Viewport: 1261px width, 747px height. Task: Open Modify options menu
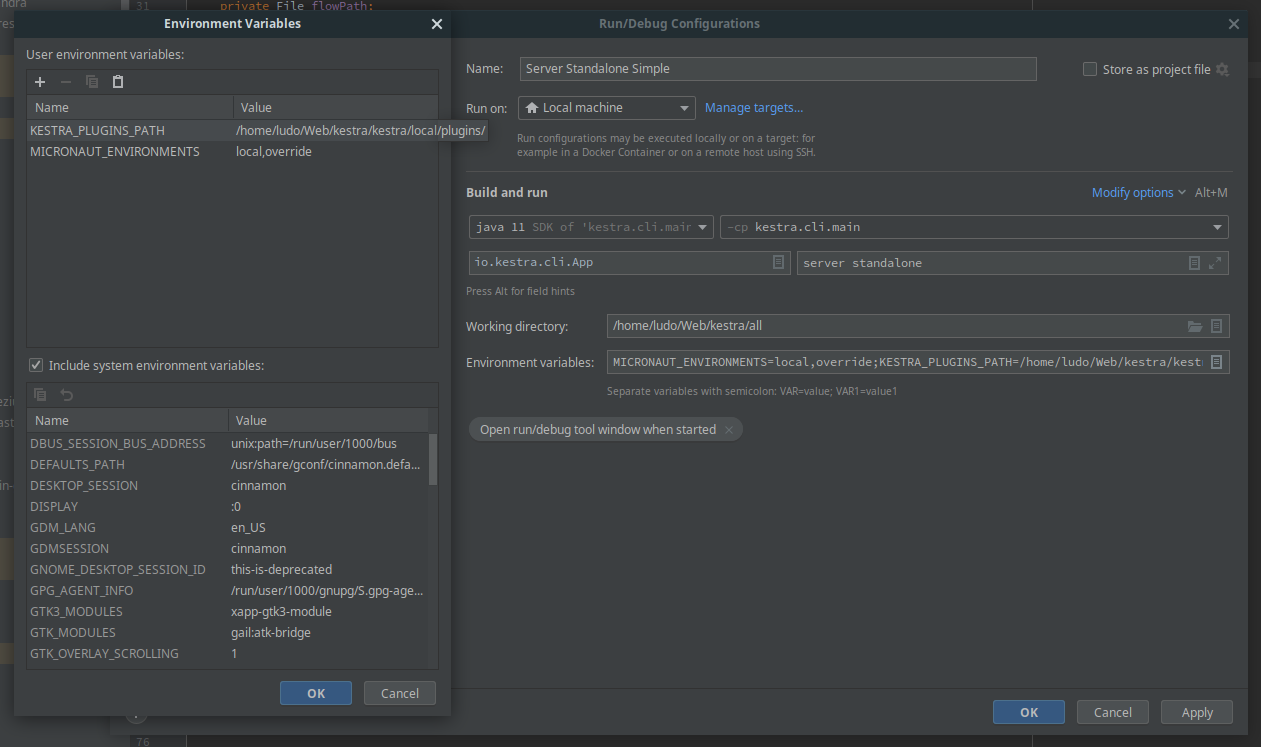coord(1131,192)
